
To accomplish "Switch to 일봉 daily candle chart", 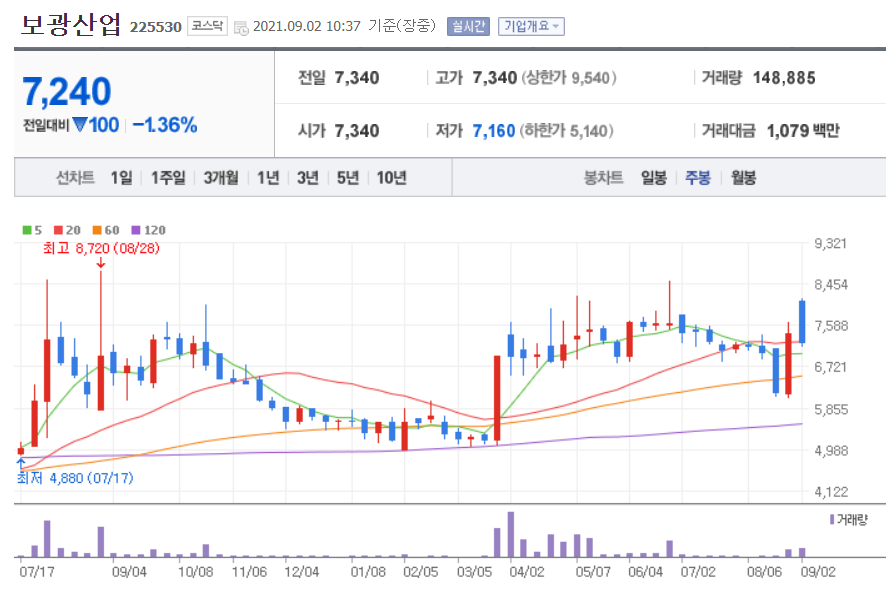I will click(x=654, y=178).
